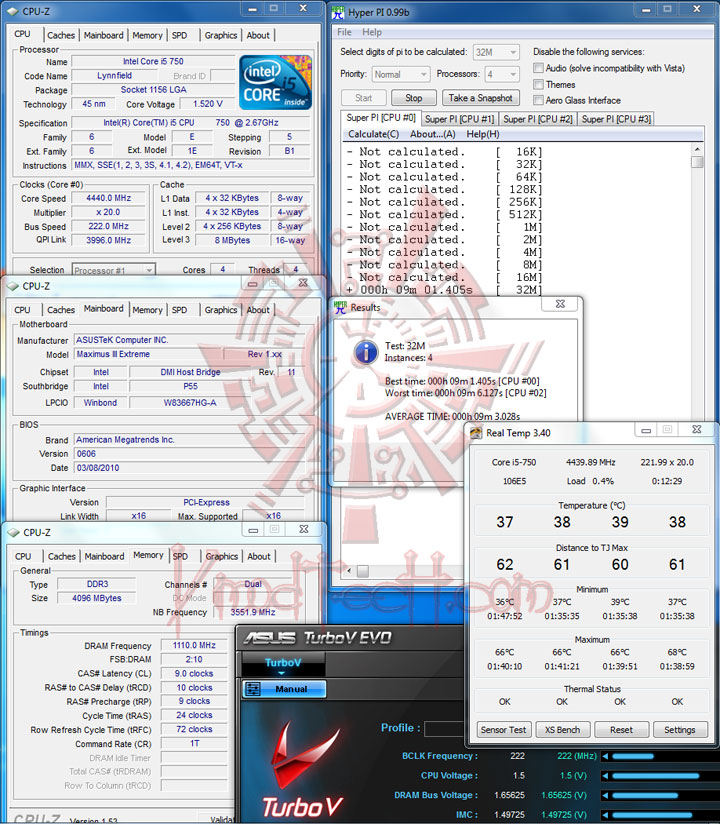
Task: Click the Hyper PI Stop button
Action: pos(414,98)
